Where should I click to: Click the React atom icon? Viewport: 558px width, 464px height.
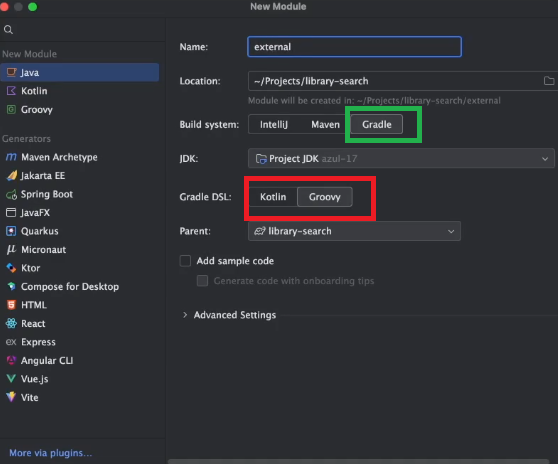coord(11,323)
